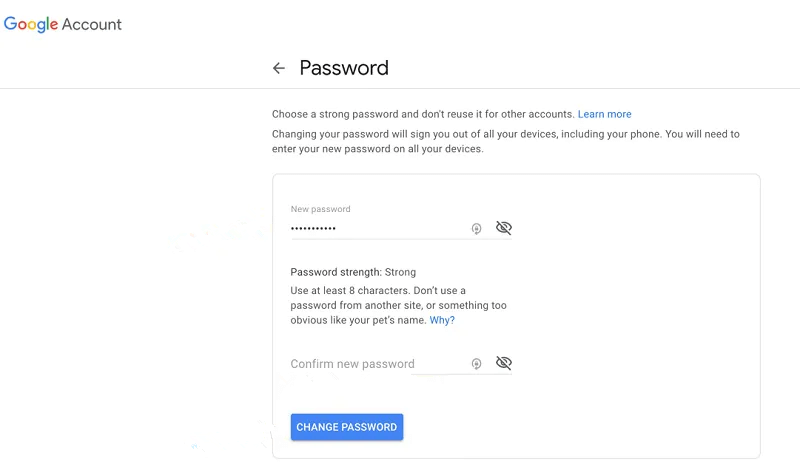This screenshot has width=800, height=467.
Task: Open the Learn more link
Action: pyautogui.click(x=604, y=114)
